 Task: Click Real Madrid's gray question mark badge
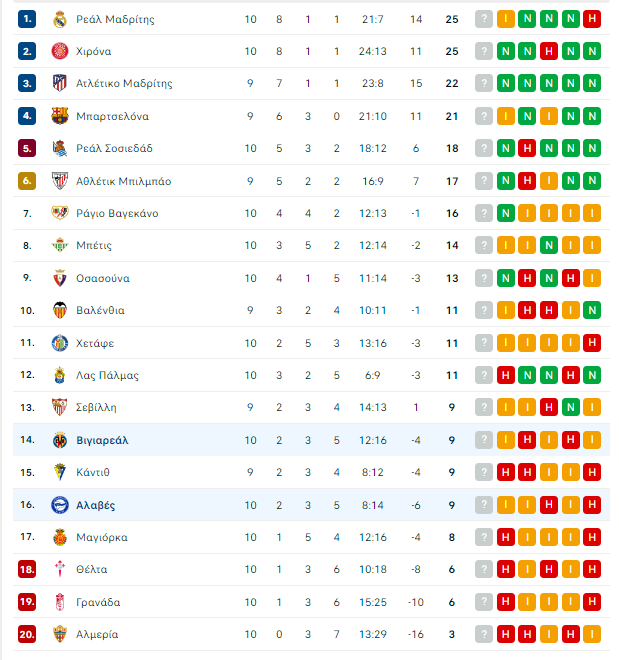[x=484, y=19]
